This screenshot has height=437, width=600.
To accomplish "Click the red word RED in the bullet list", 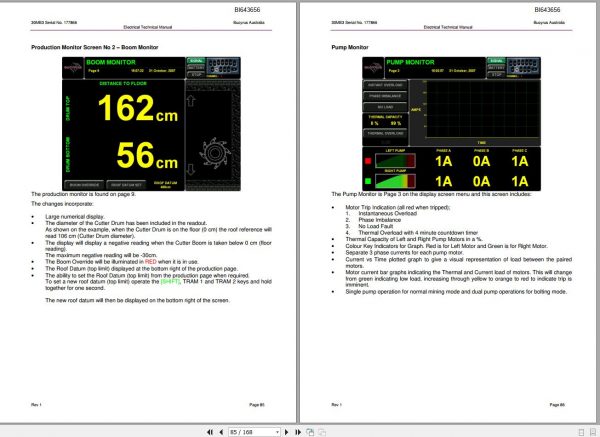I will click(x=151, y=262).
